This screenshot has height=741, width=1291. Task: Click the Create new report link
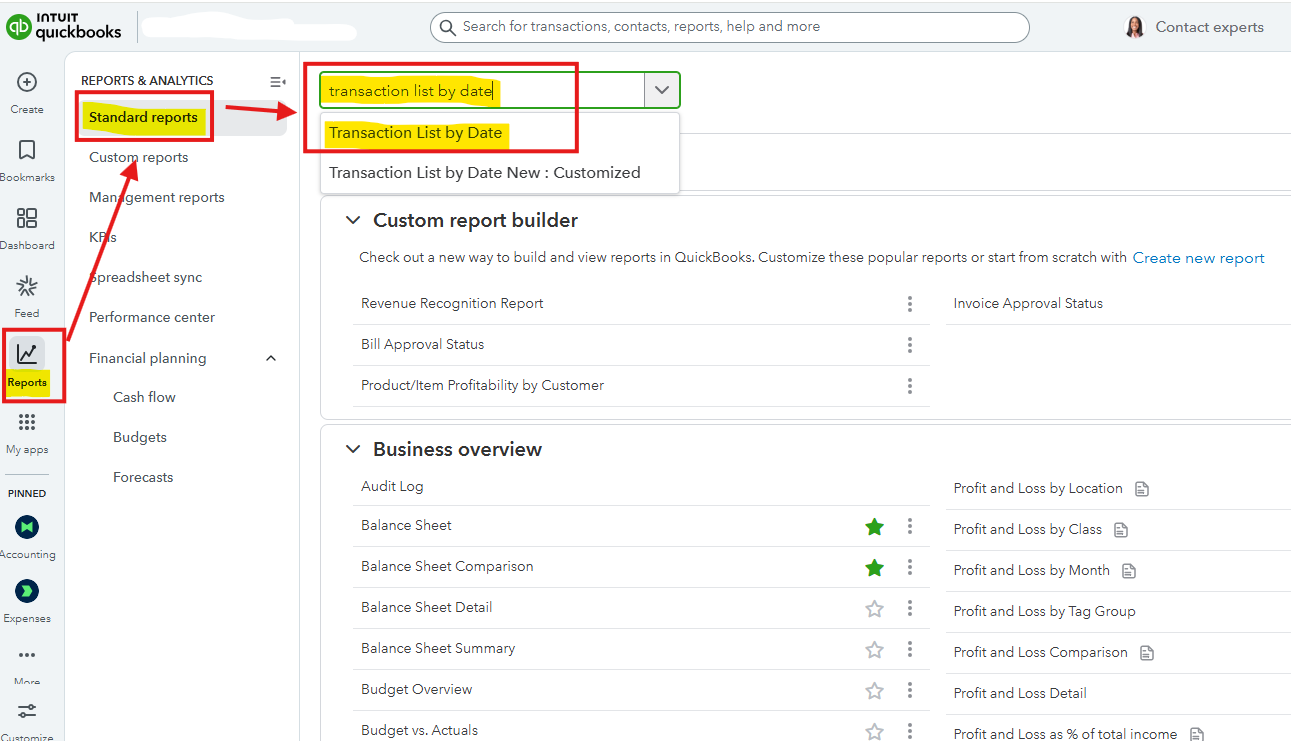[x=1198, y=258]
